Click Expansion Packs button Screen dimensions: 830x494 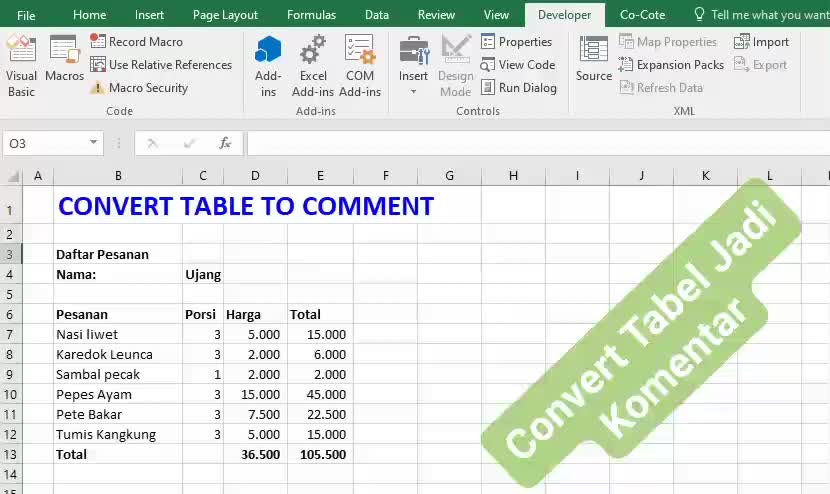(671, 65)
